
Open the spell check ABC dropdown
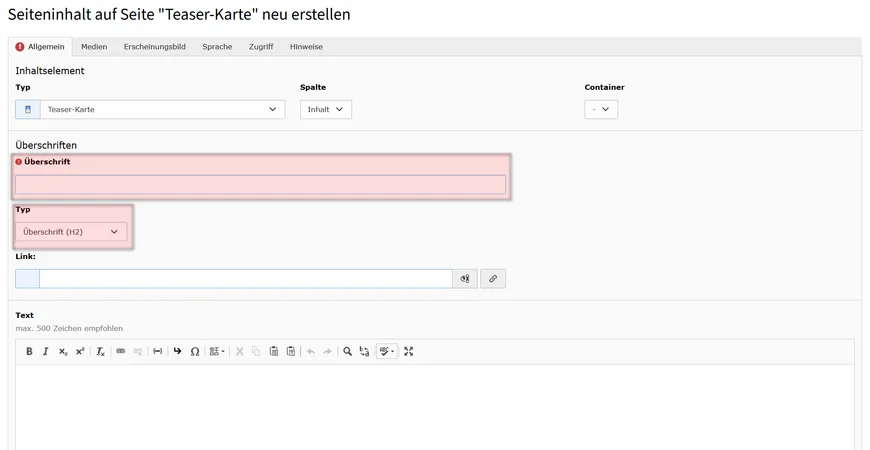point(387,351)
